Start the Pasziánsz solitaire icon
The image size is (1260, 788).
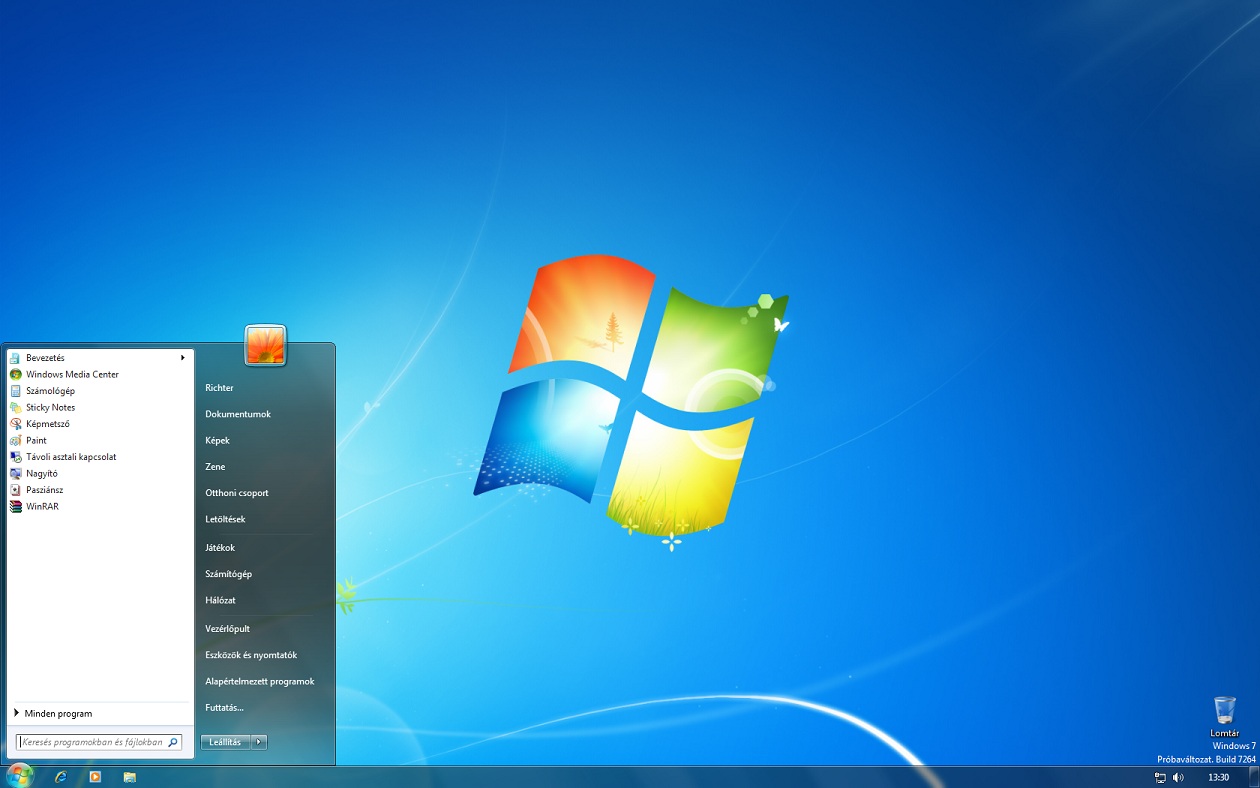16,490
